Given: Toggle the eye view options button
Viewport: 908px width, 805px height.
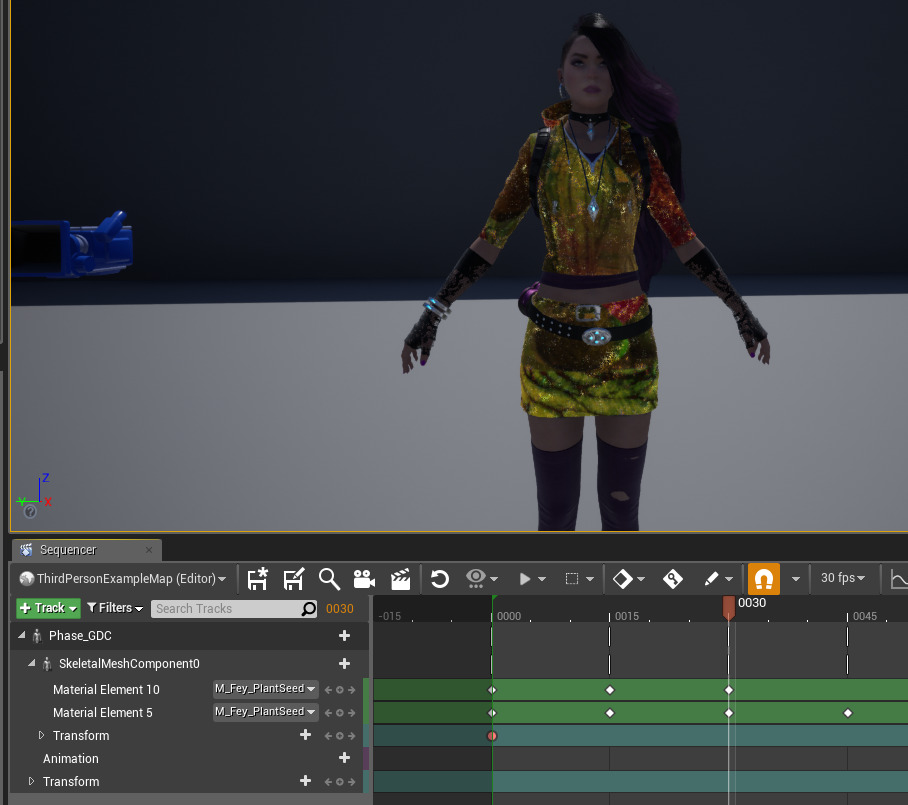Looking at the screenshot, I should point(476,579).
